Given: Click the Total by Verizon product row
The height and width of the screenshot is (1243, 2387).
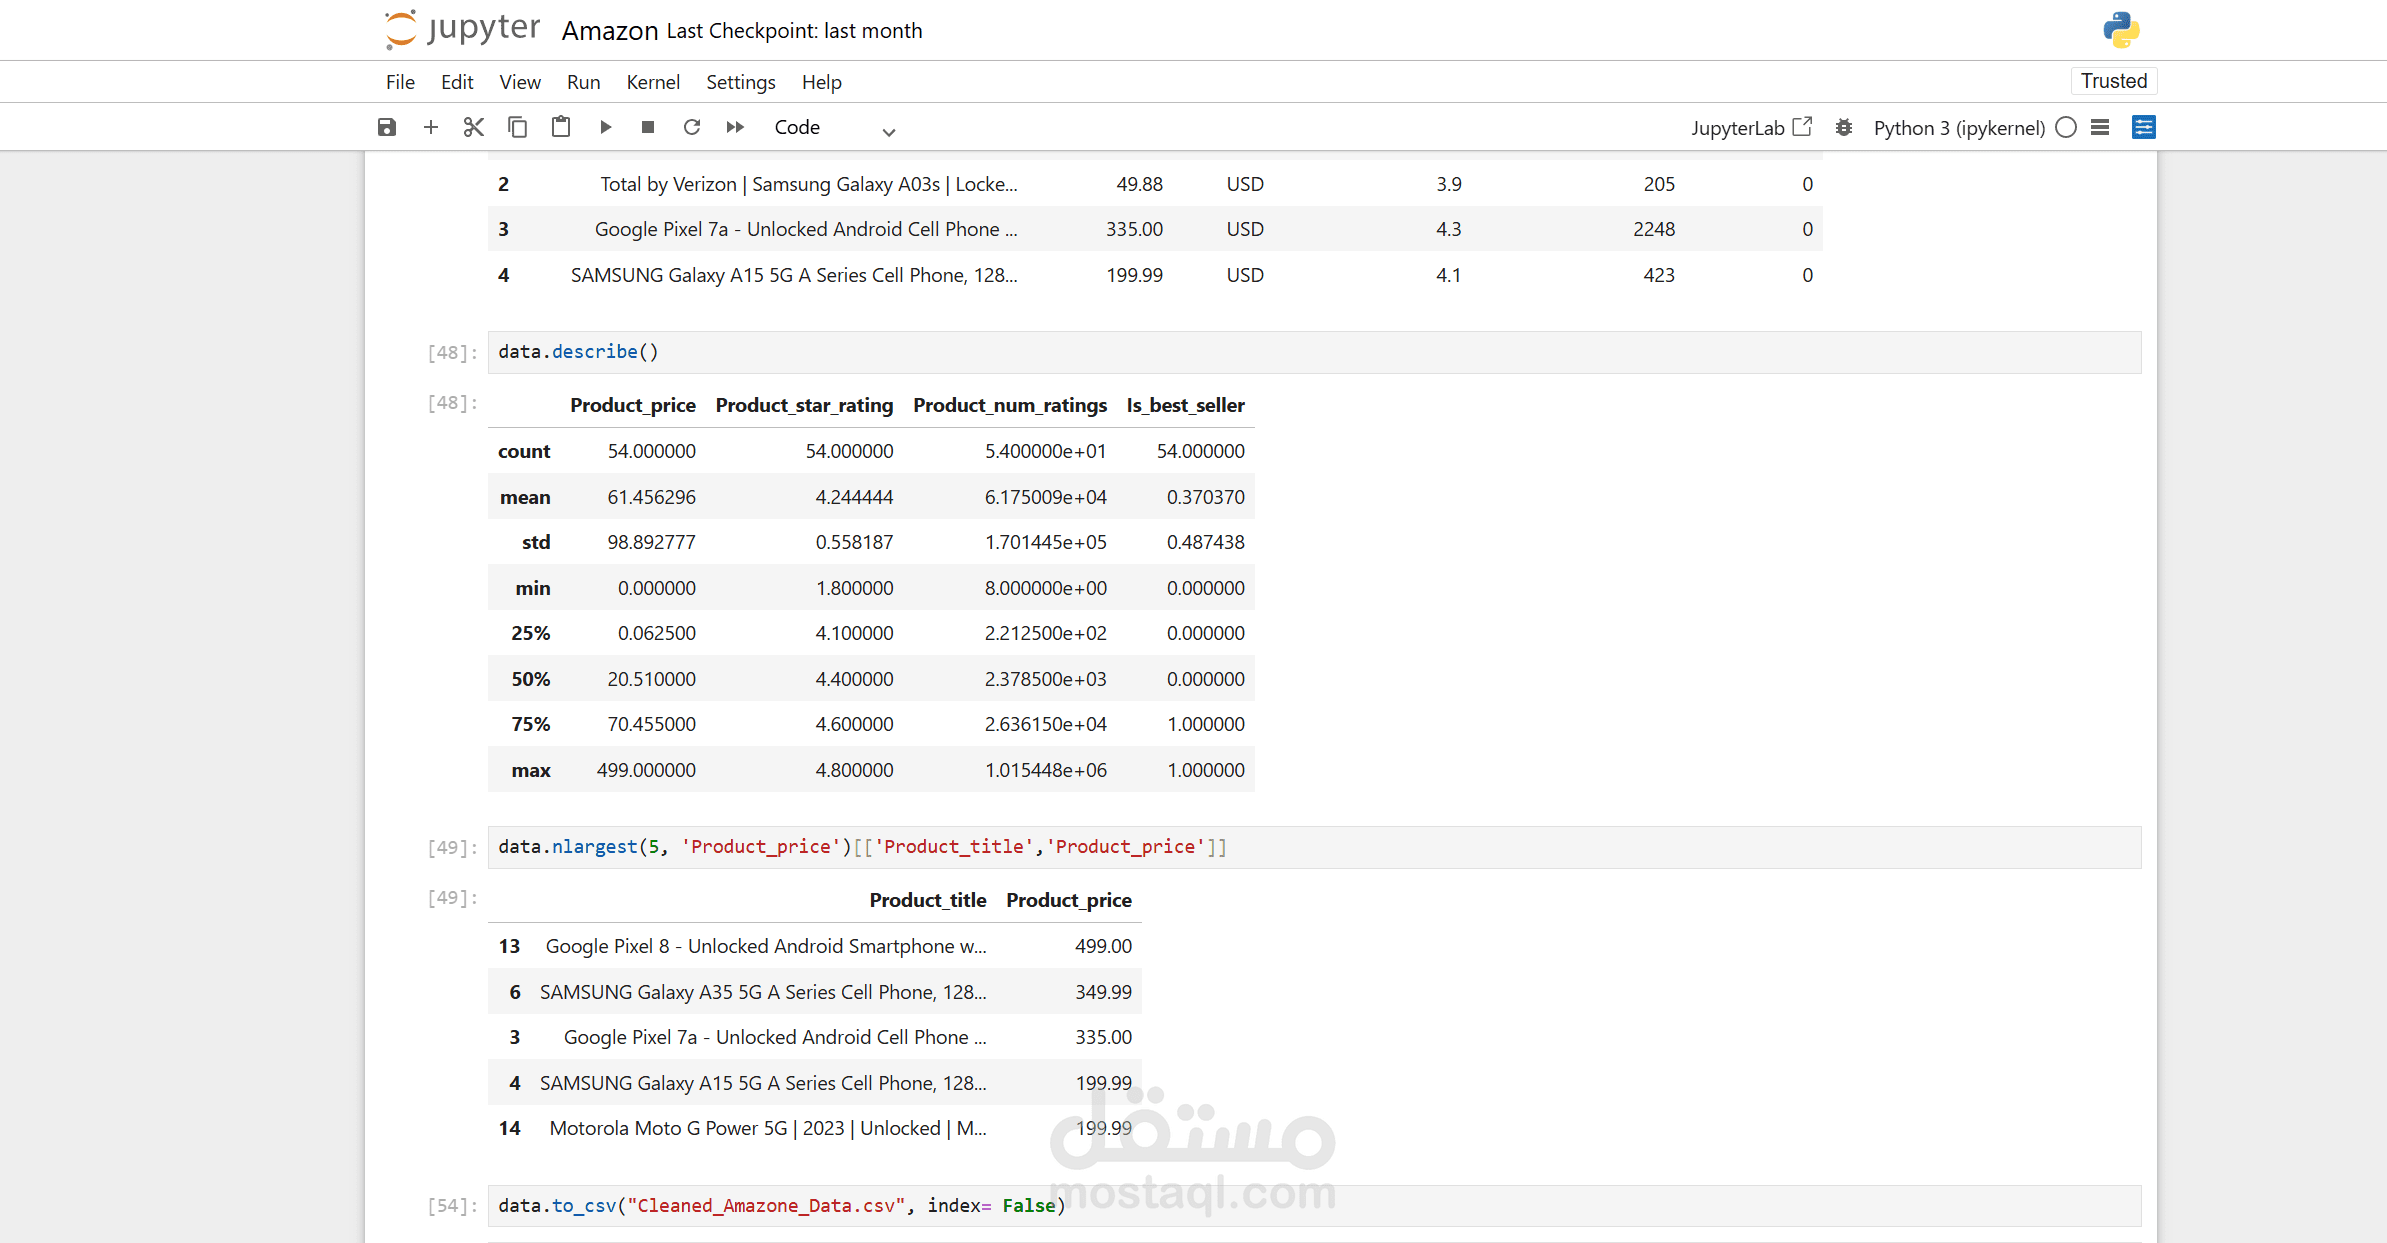Looking at the screenshot, I should tap(1155, 184).
